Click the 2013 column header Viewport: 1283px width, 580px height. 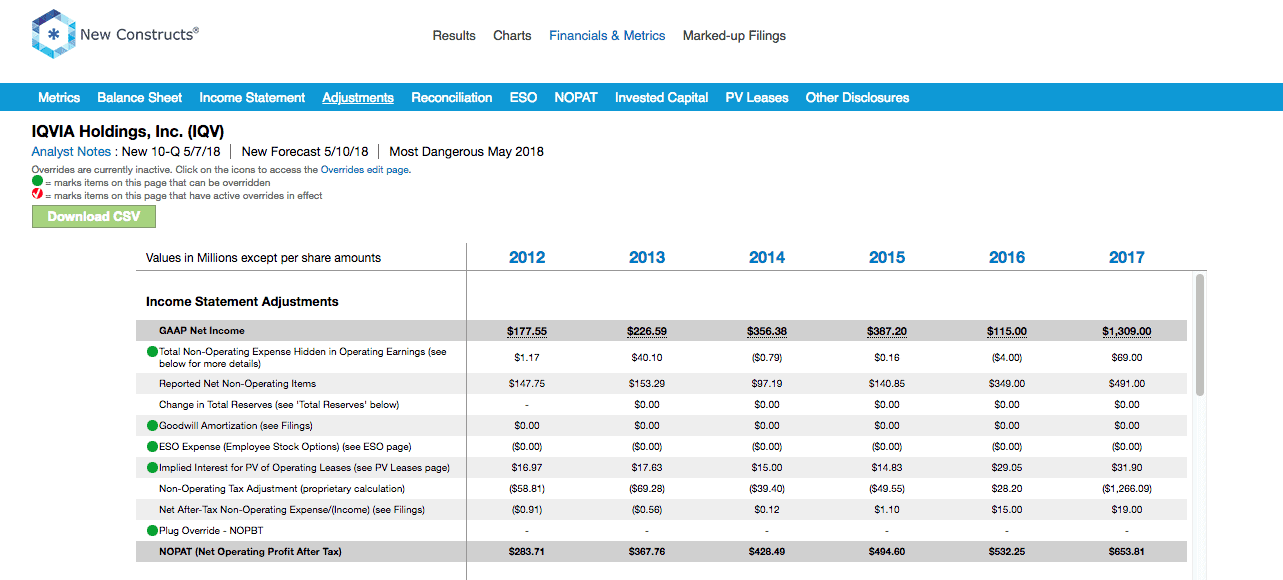click(647, 257)
